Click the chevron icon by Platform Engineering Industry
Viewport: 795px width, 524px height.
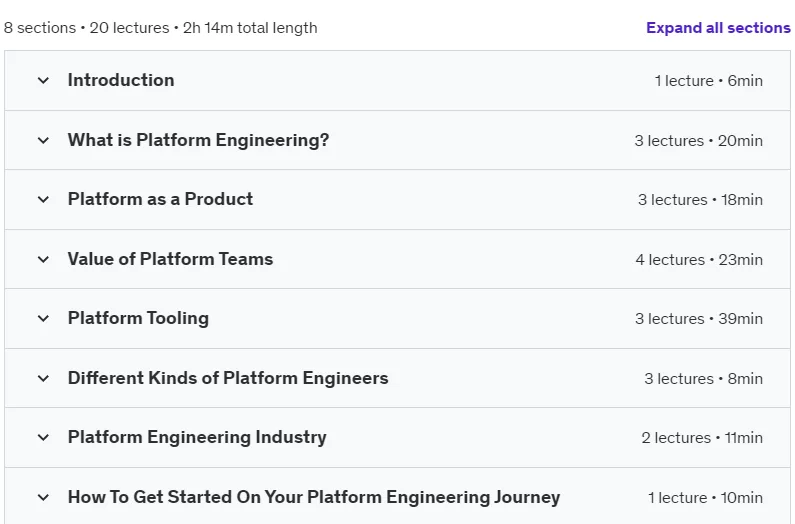[44, 437]
